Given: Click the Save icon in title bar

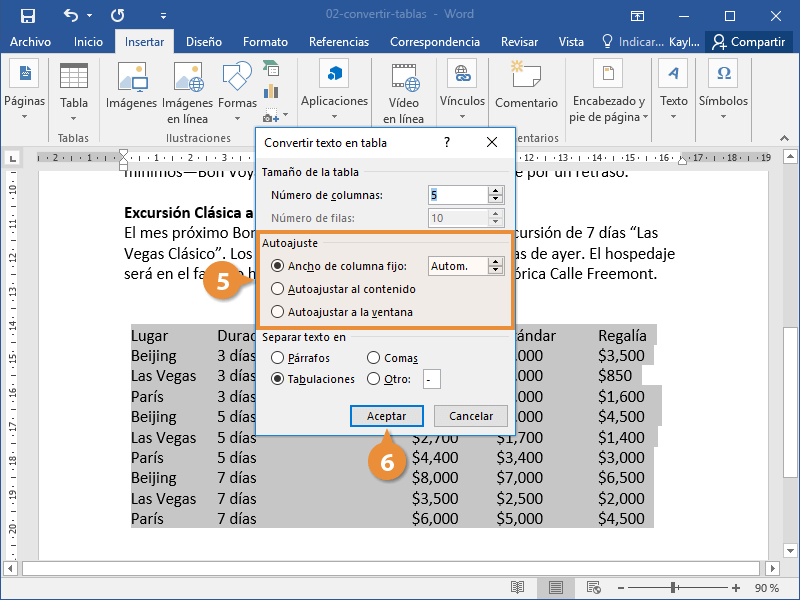Looking at the screenshot, I should pyautogui.click(x=27, y=15).
